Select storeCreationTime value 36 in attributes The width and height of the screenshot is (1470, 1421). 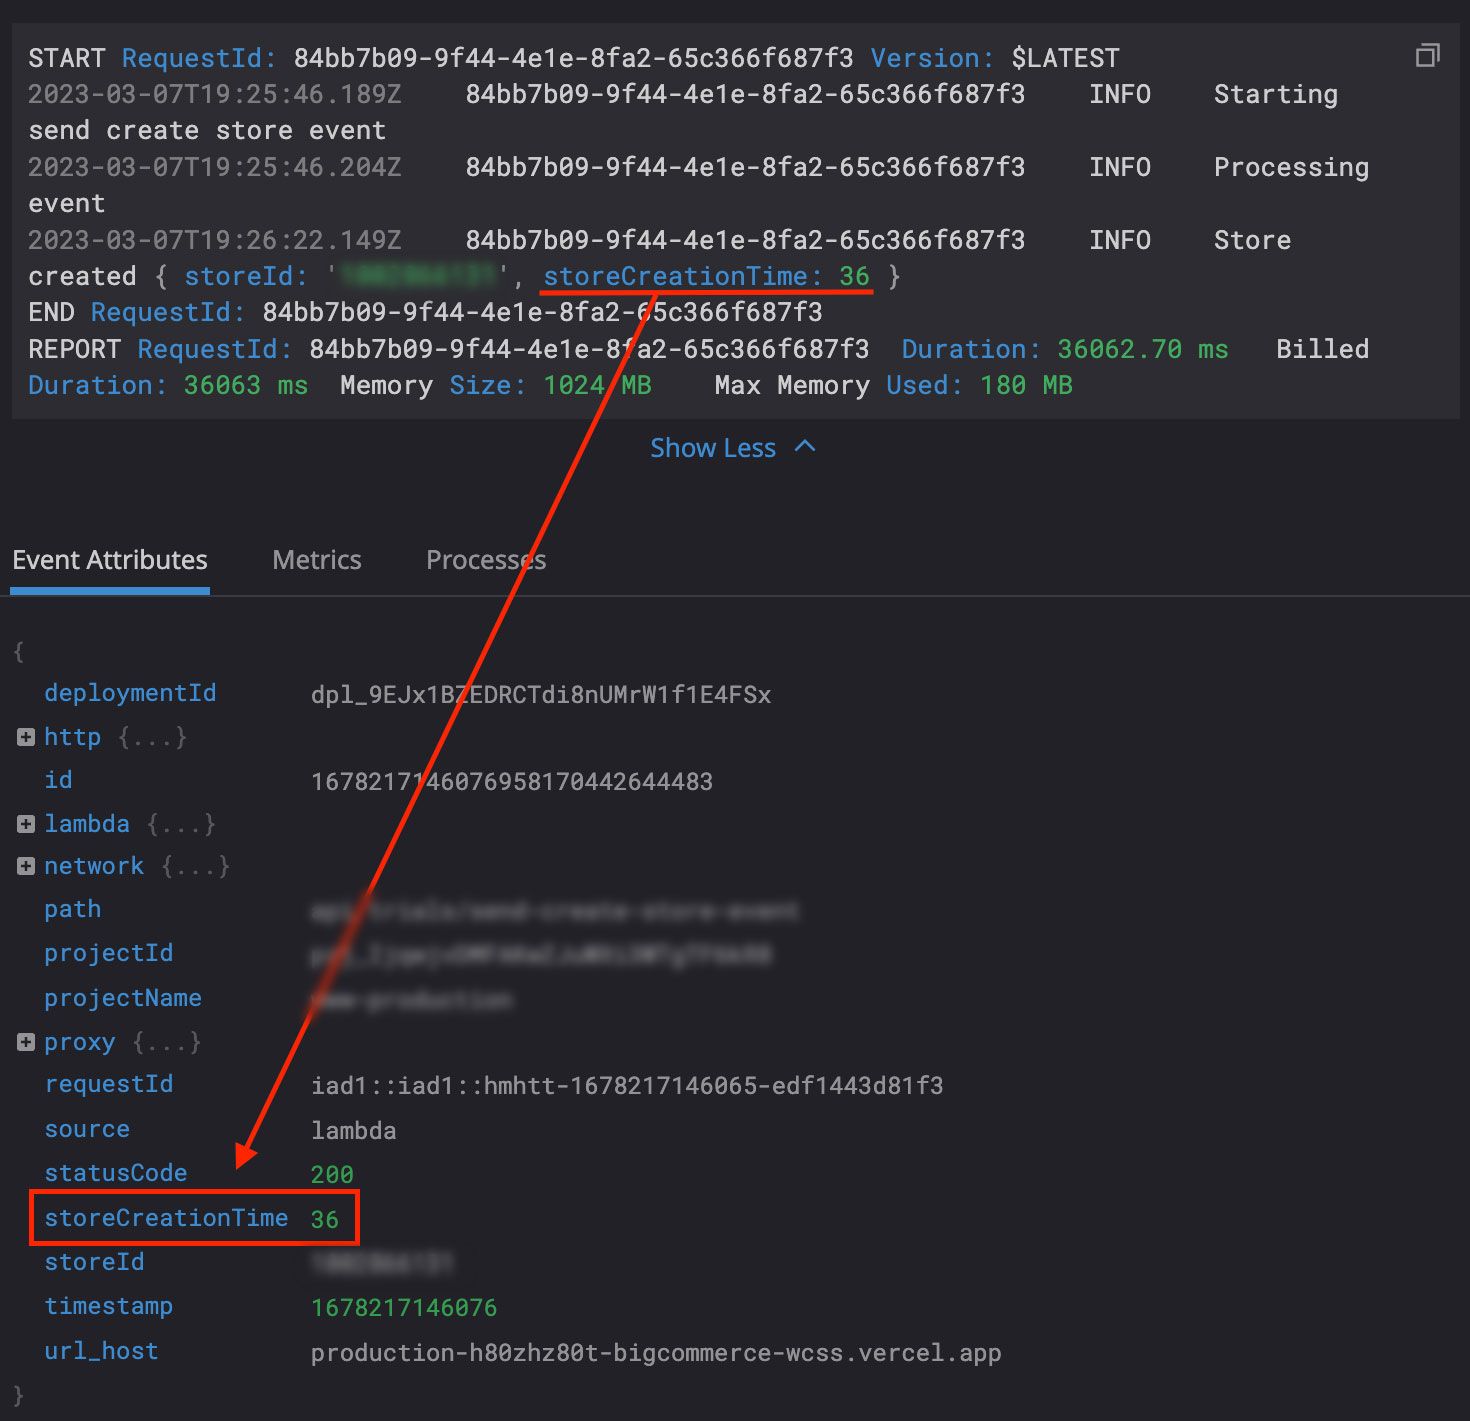(x=325, y=1220)
